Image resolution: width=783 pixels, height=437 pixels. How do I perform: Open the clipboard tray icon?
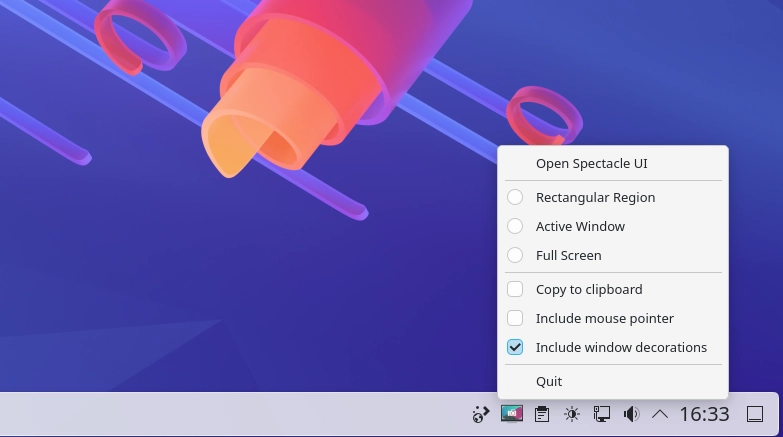[541, 414]
